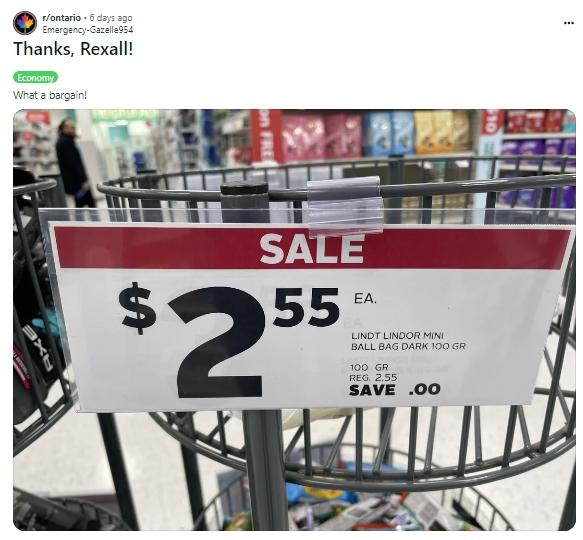Open the sale sign photo in full view

coord(294,320)
